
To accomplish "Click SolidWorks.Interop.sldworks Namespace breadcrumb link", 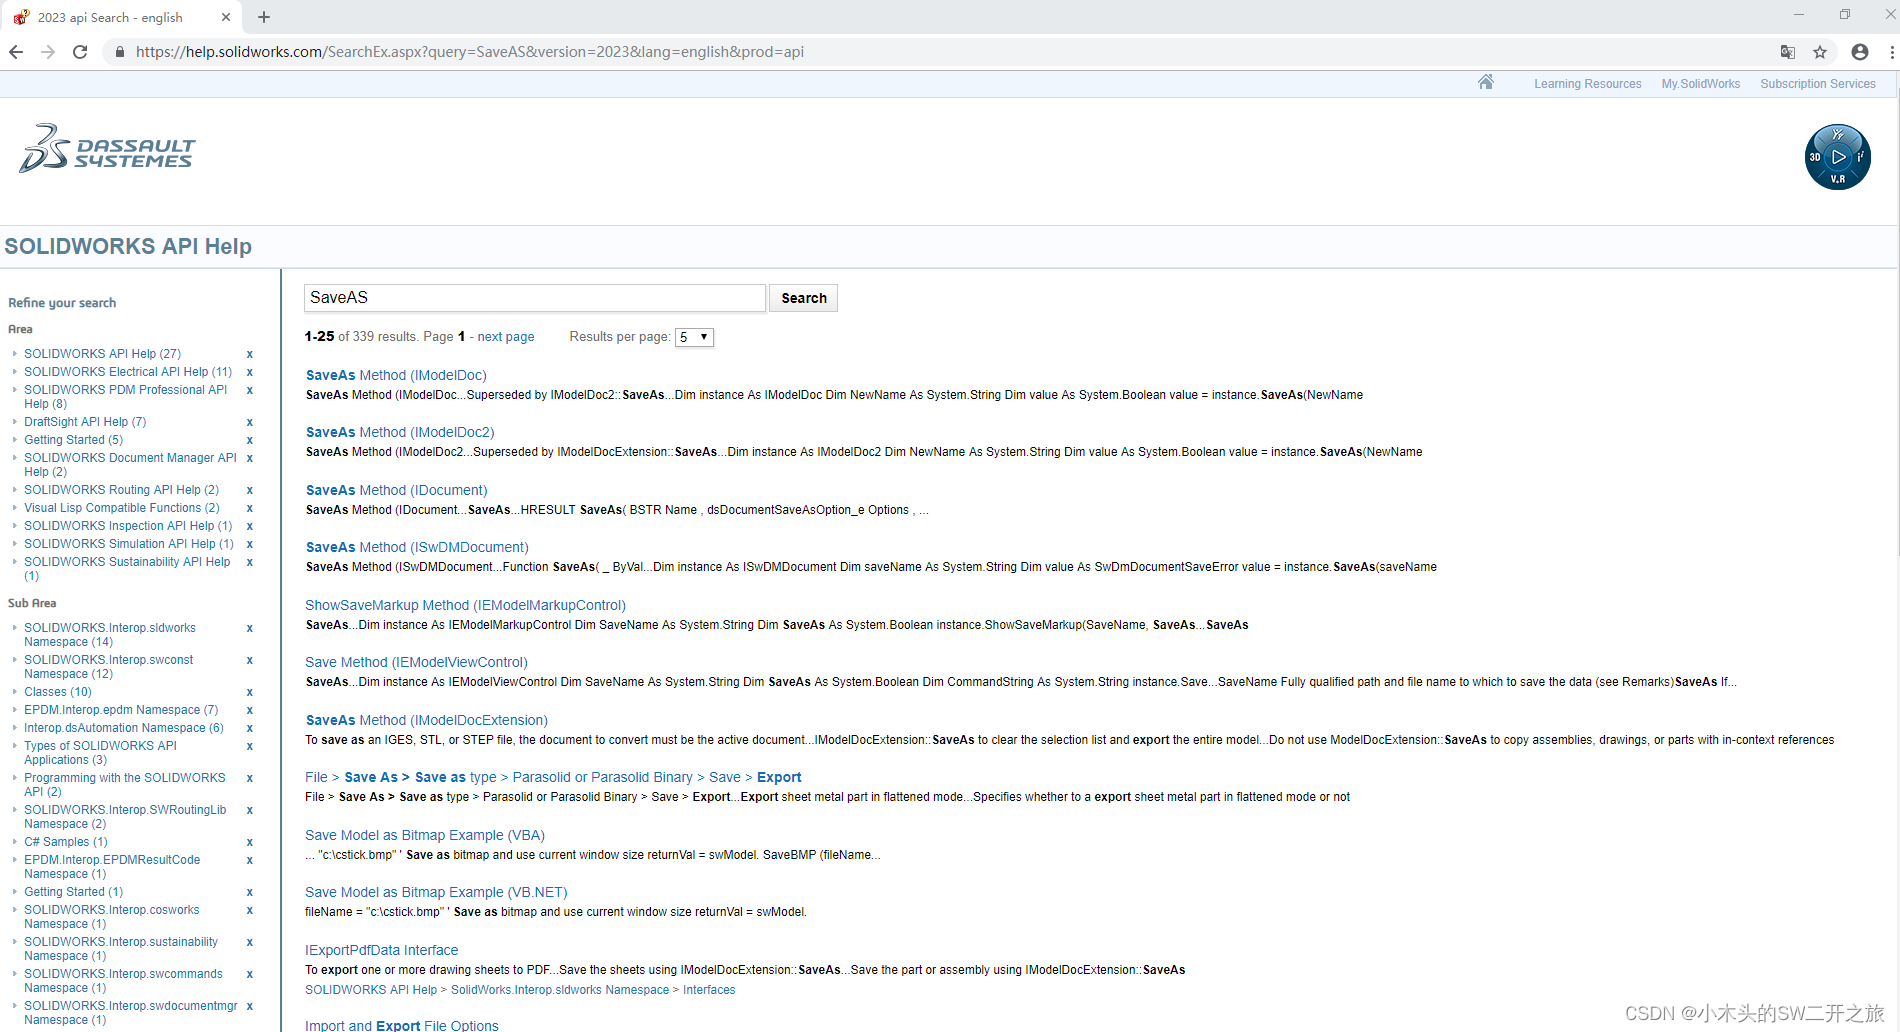I will (560, 990).
